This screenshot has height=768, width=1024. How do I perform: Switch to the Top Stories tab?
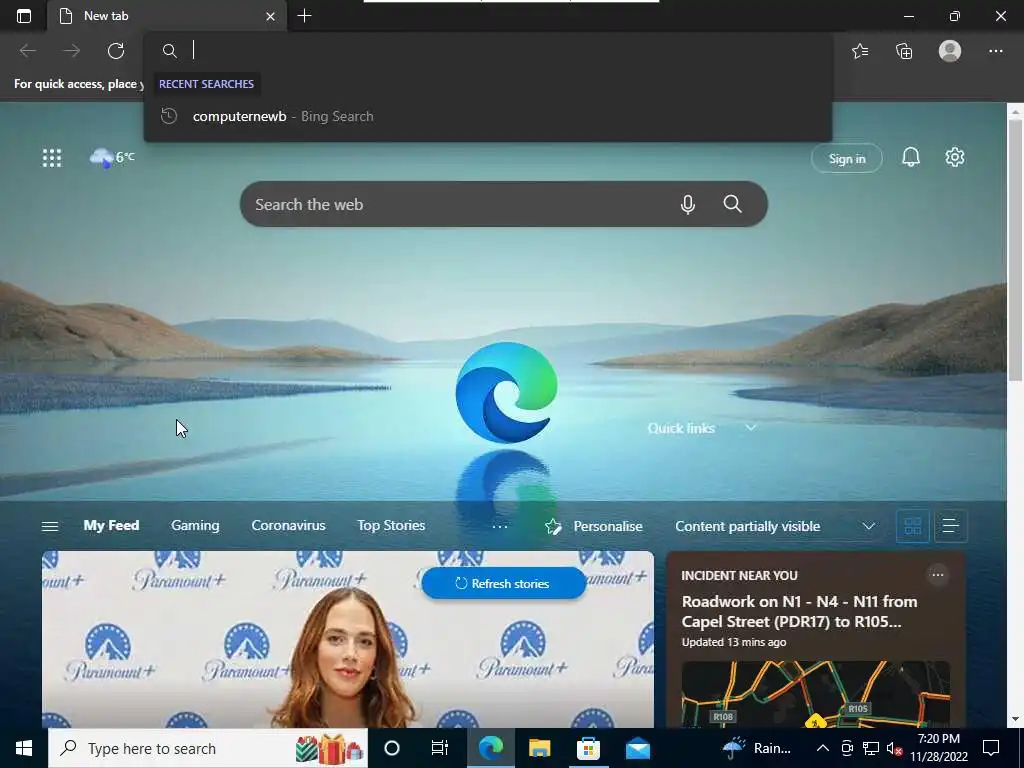point(391,525)
